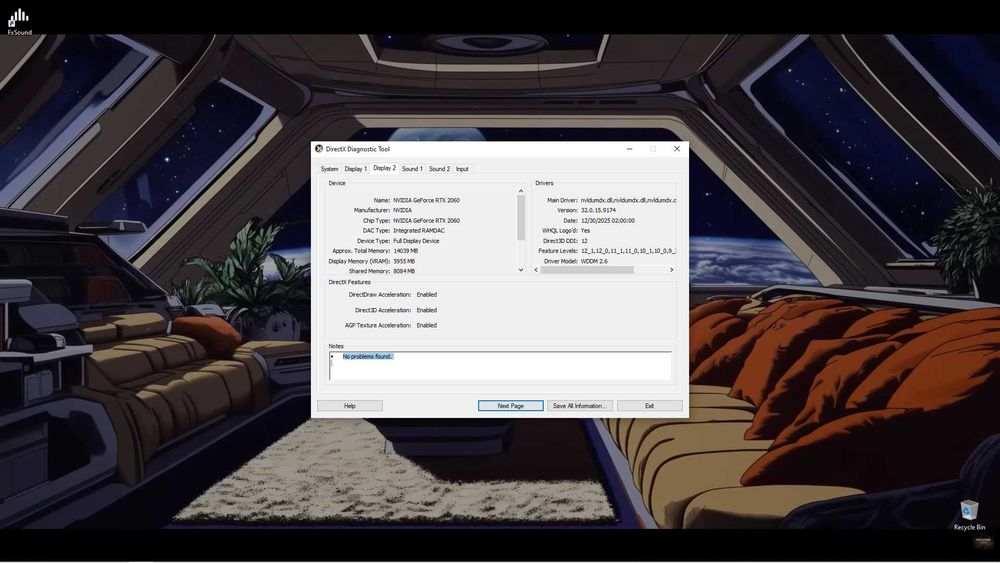Click the Manufacturer value 'NVIDIA'
The height and width of the screenshot is (563, 1000).
402,210
